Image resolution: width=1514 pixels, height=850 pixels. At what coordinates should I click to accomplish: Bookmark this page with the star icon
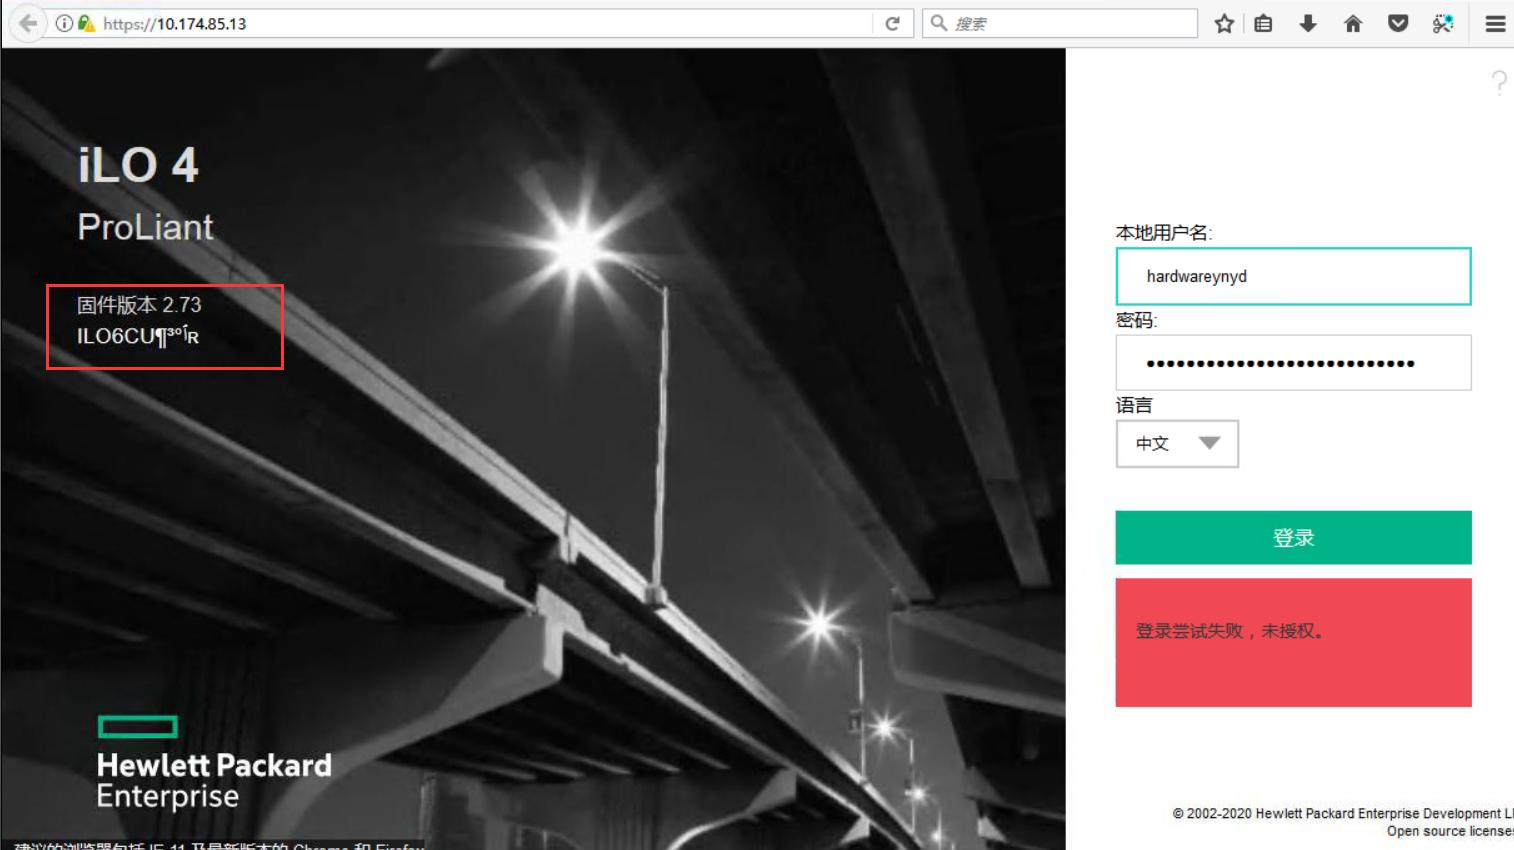coord(1224,23)
